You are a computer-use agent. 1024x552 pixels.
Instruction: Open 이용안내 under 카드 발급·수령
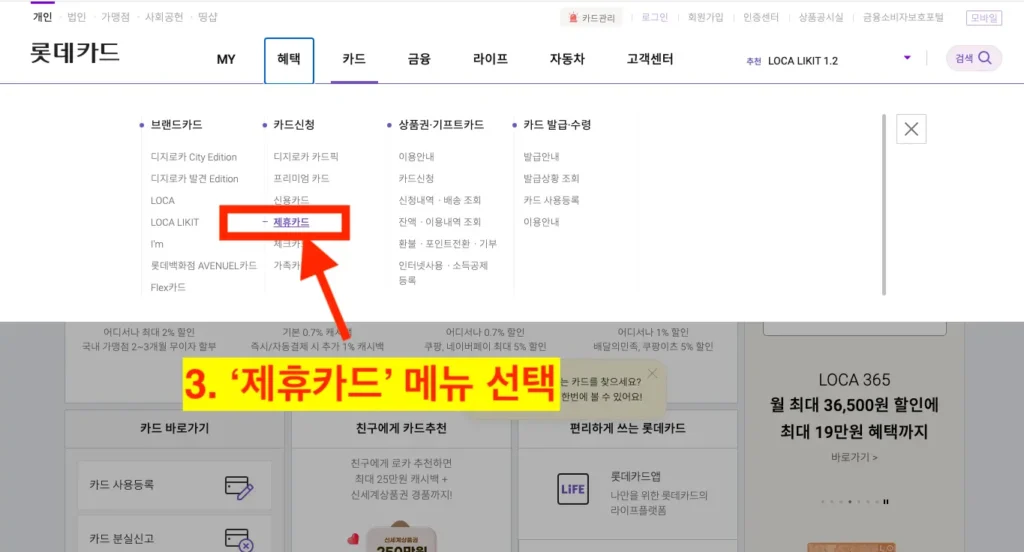[x=541, y=221]
